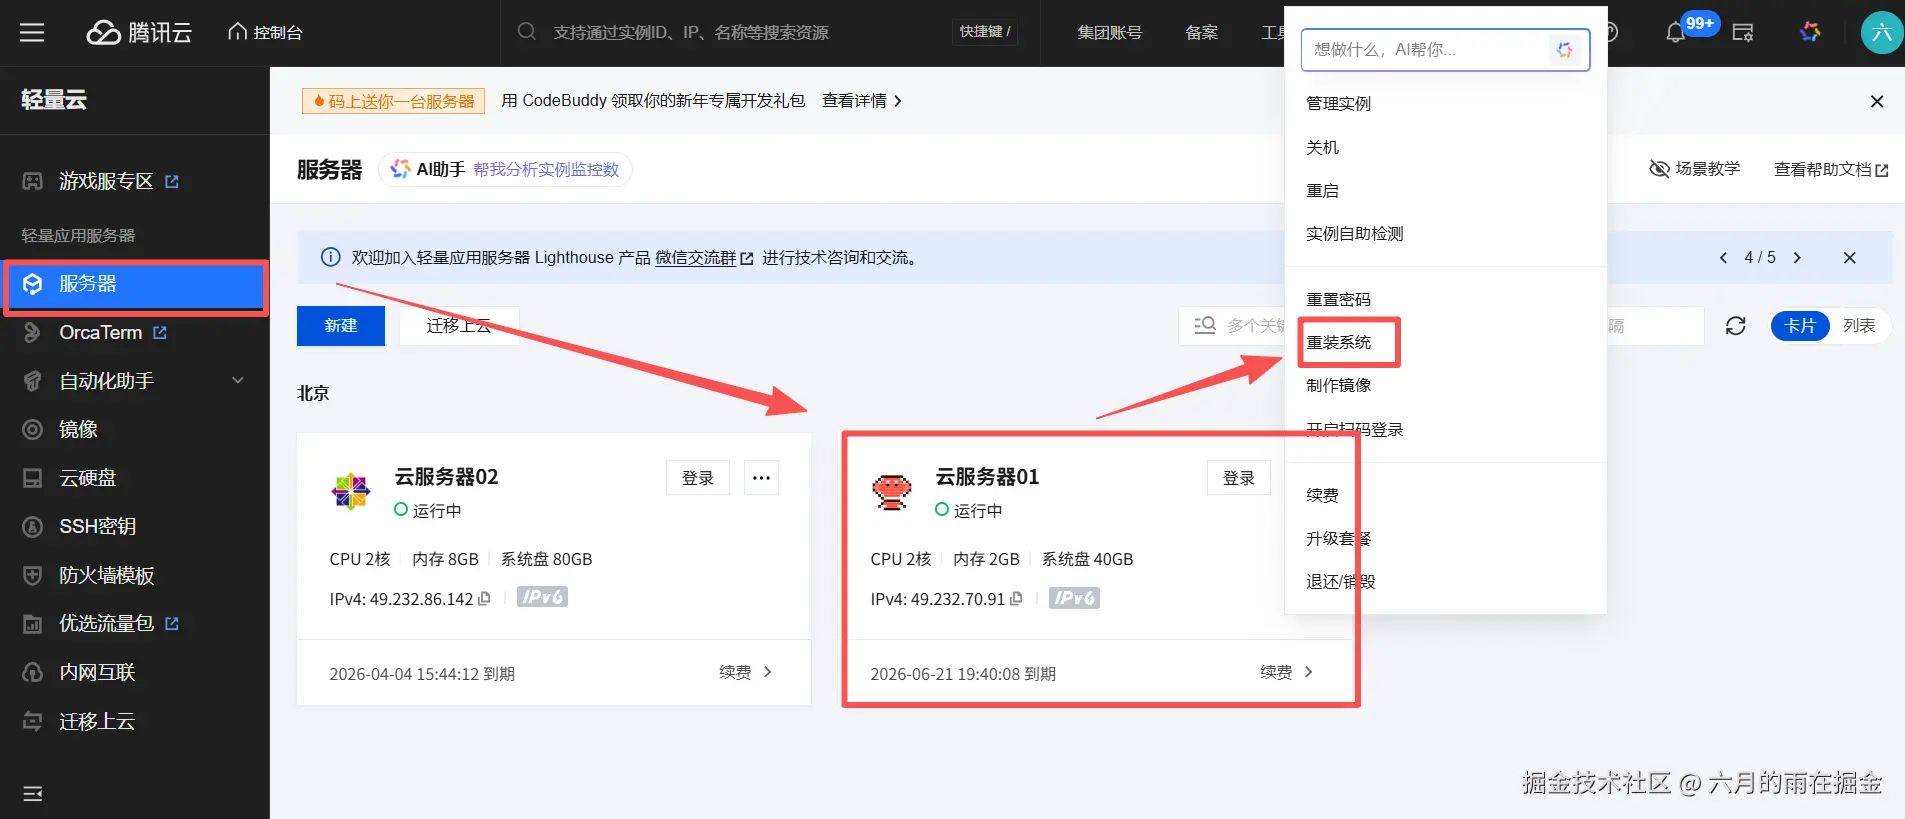Open the hamburger navigation menu
1905x819 pixels.
point(32,32)
